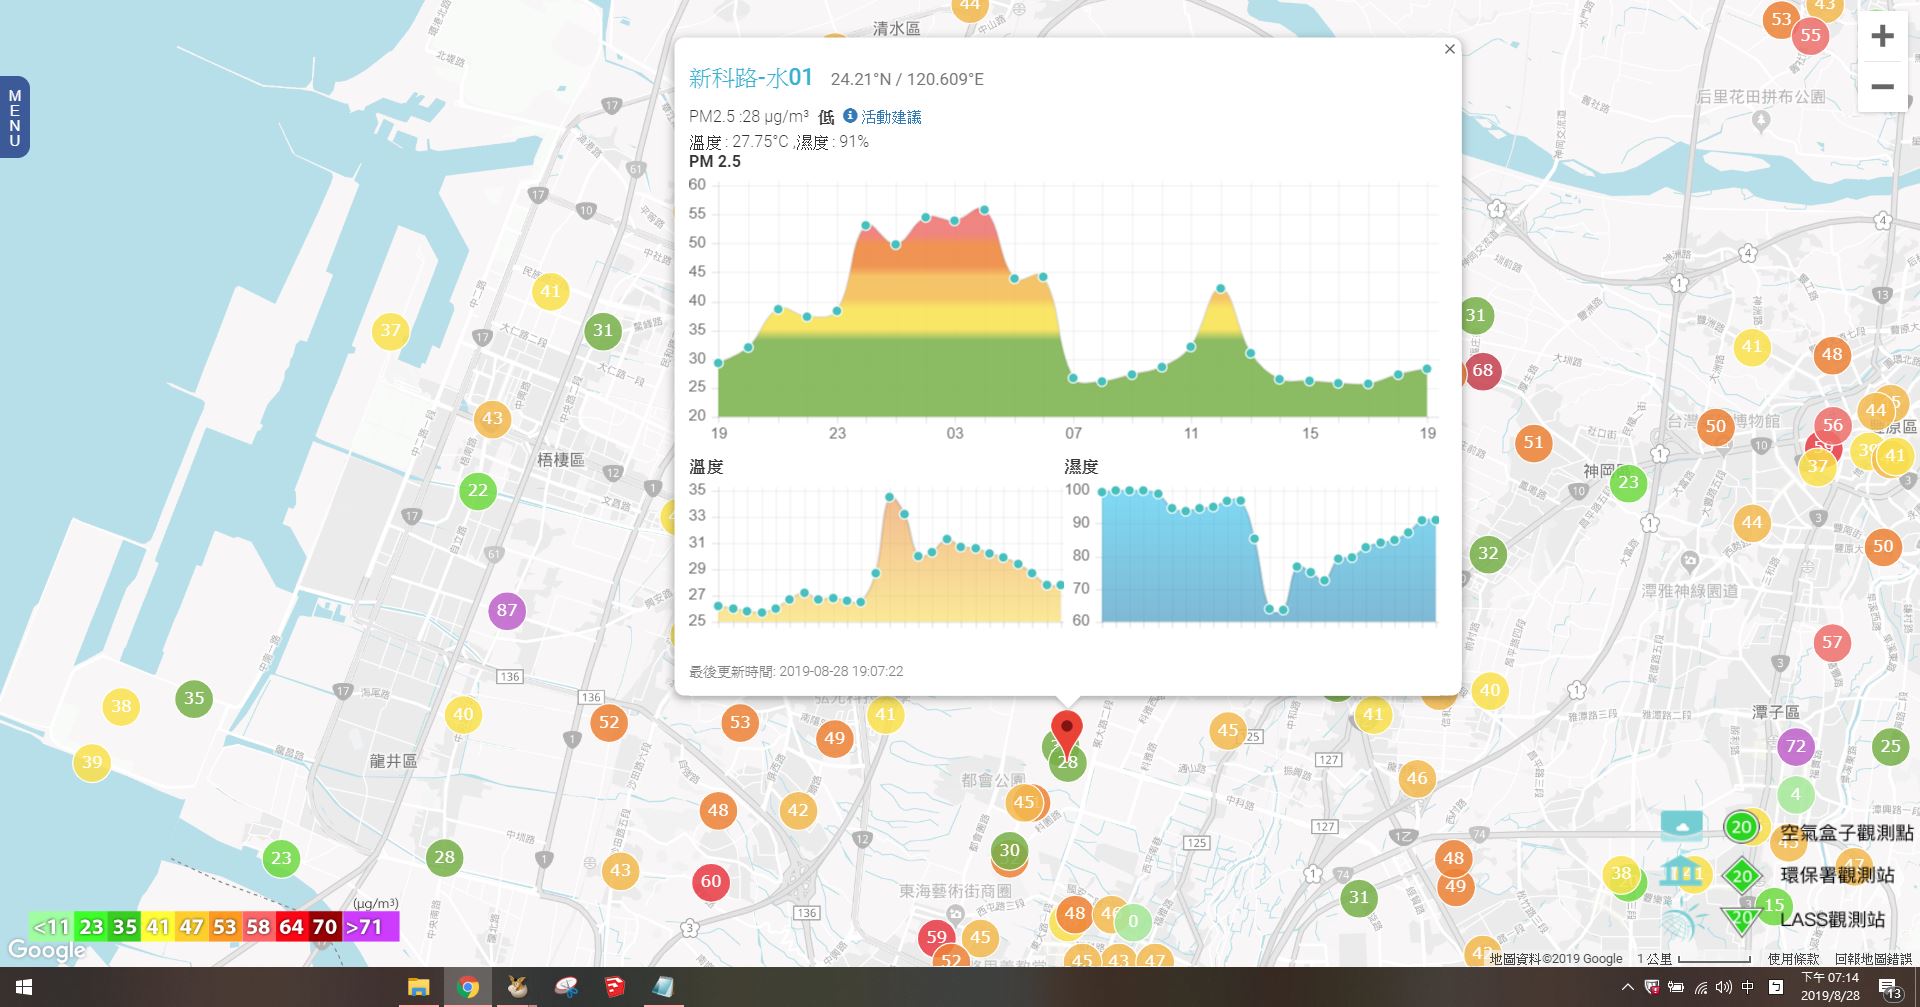Click the 新科路-水01 station title

click(x=751, y=78)
